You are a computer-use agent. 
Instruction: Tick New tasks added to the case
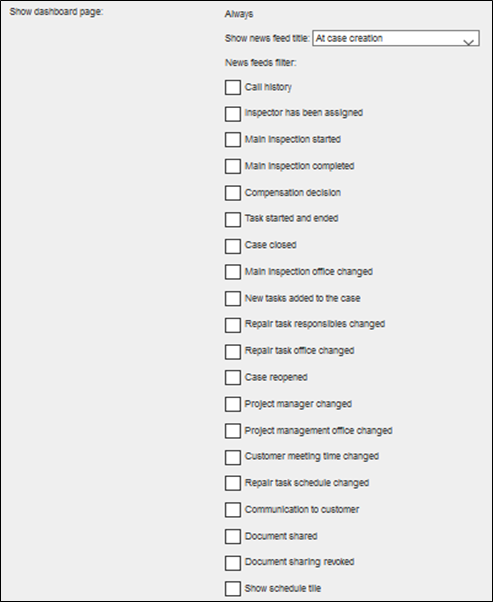click(x=233, y=299)
